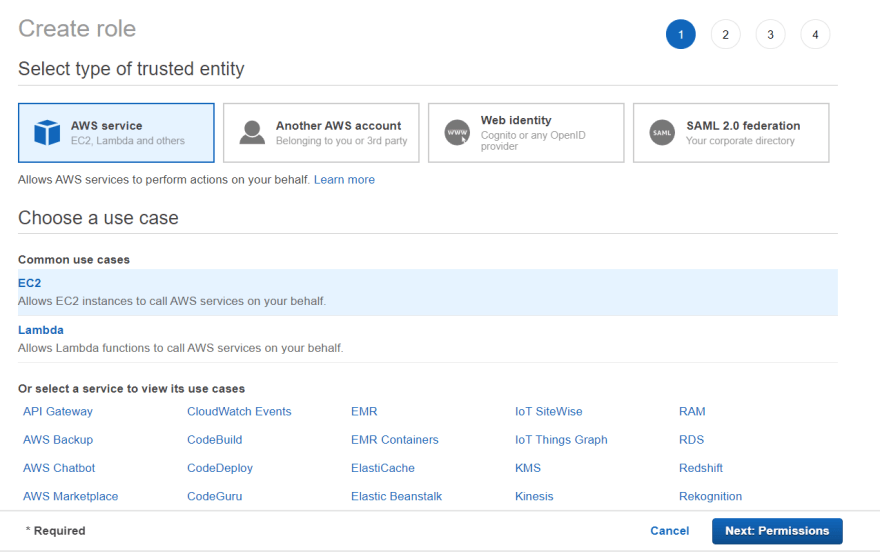Choose AWS Backup service
Viewport: 880px width, 552px height.
[58, 440]
